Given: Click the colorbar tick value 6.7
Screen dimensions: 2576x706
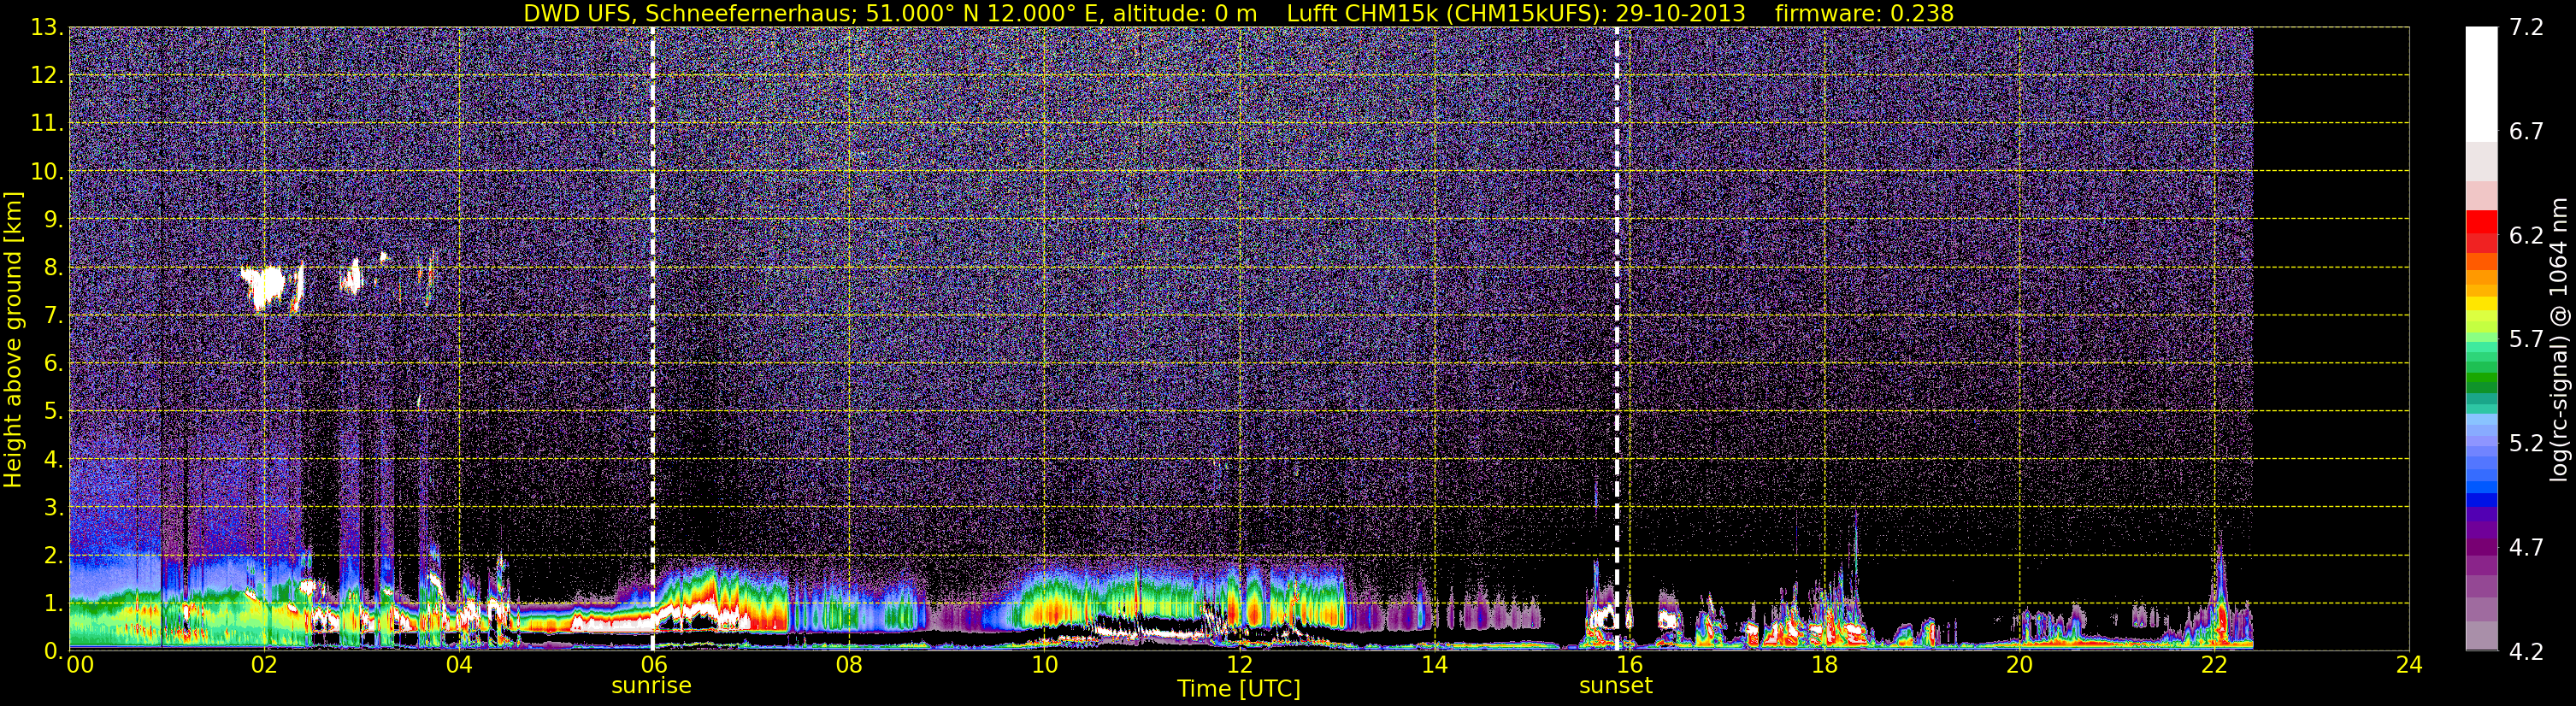Looking at the screenshot, I should (x=2526, y=132).
